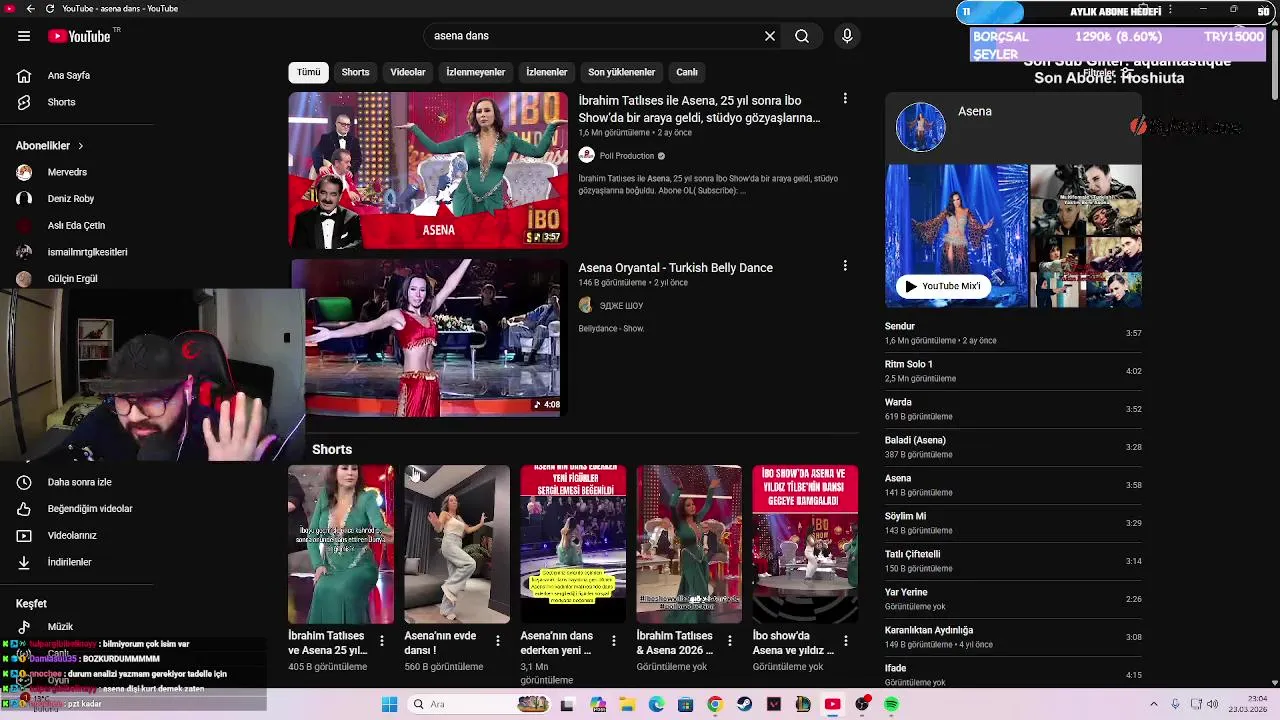Image resolution: width=1280 pixels, height=720 pixels.
Task: Open the YouTube hamburger guide menu
Action: click(24, 36)
